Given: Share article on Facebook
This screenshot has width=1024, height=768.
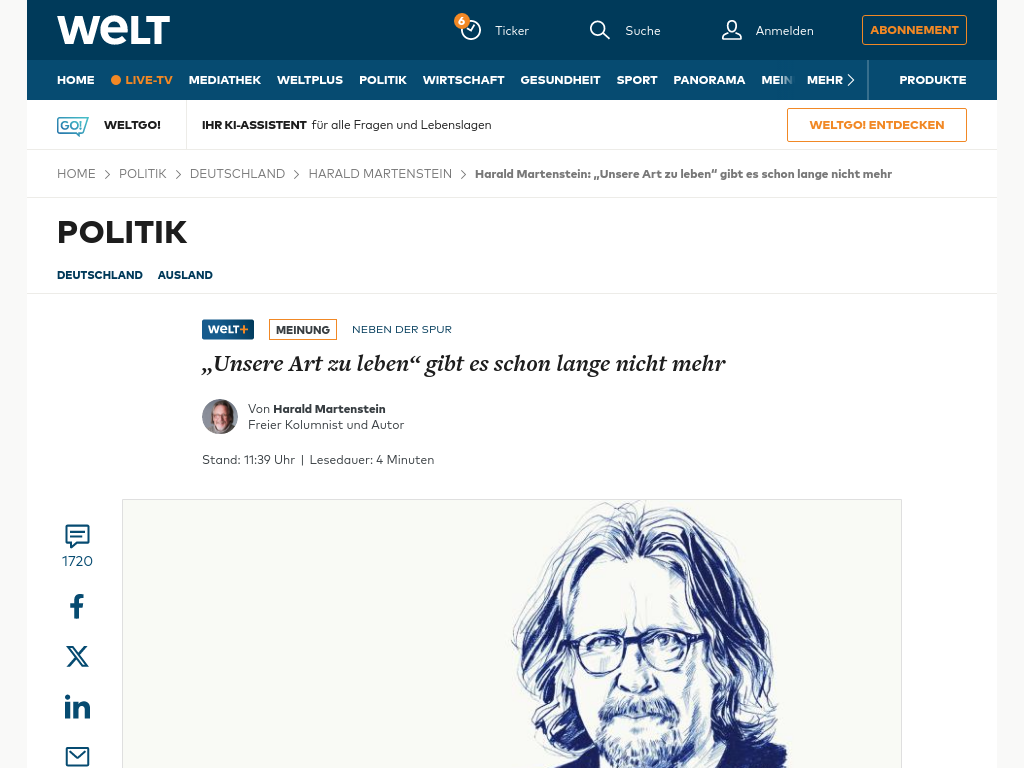Looking at the screenshot, I should click(x=77, y=607).
